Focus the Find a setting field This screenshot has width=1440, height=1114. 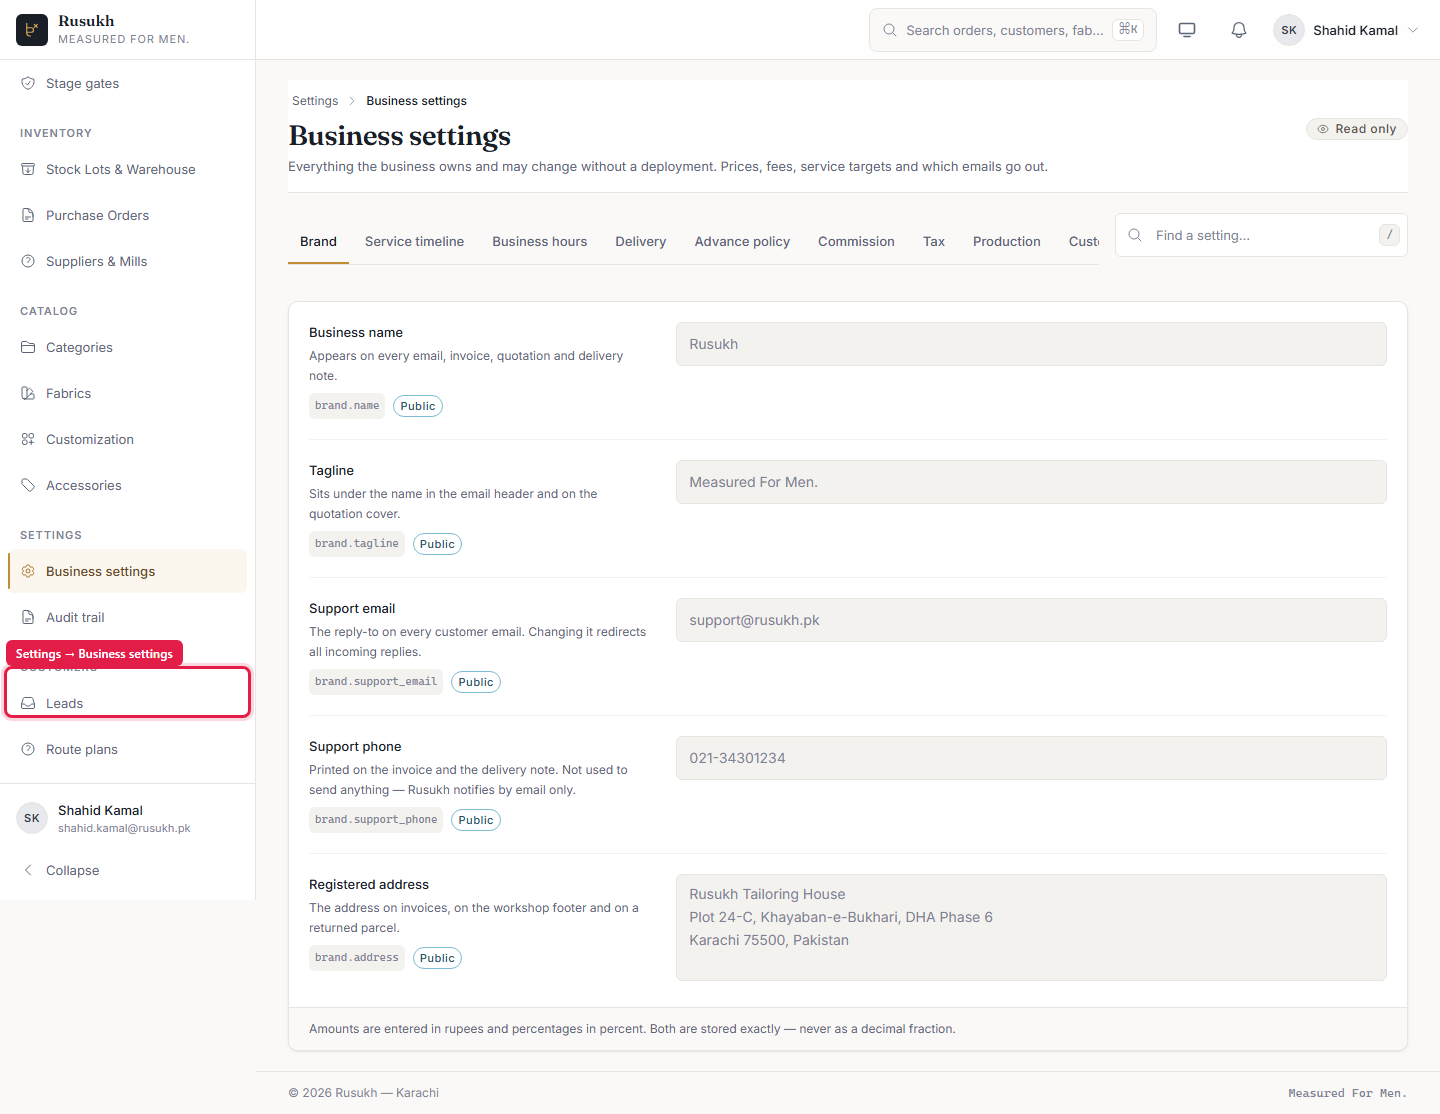click(1261, 235)
